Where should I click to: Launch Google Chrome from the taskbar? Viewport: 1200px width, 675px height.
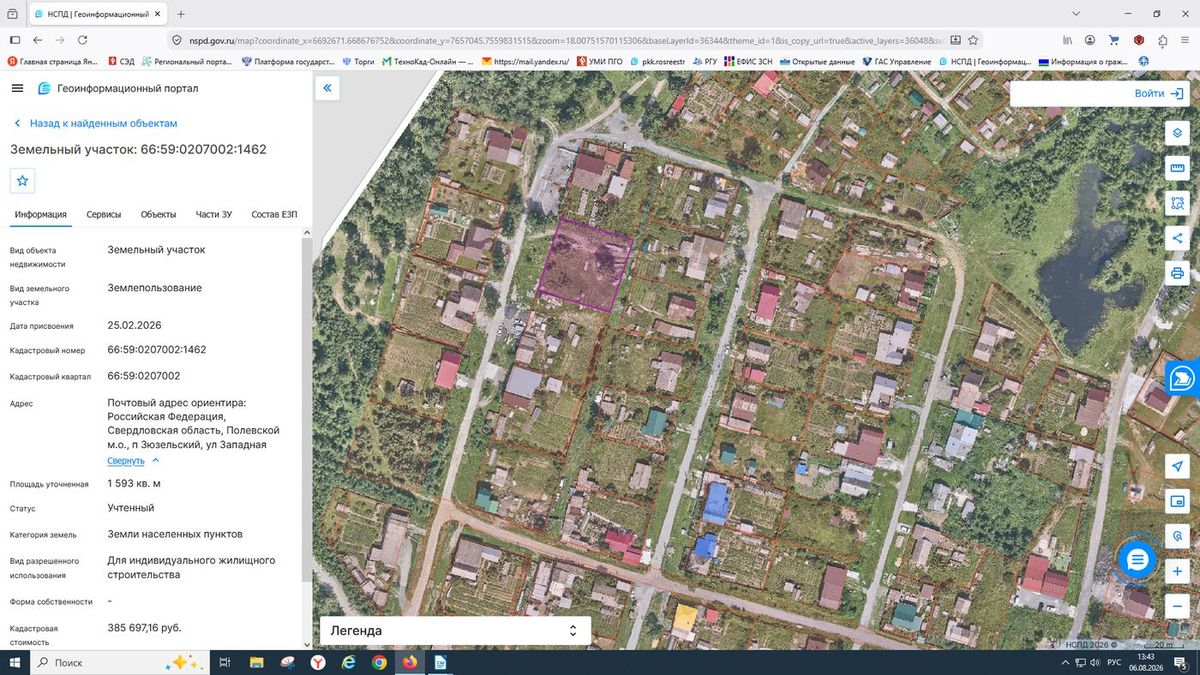point(379,662)
